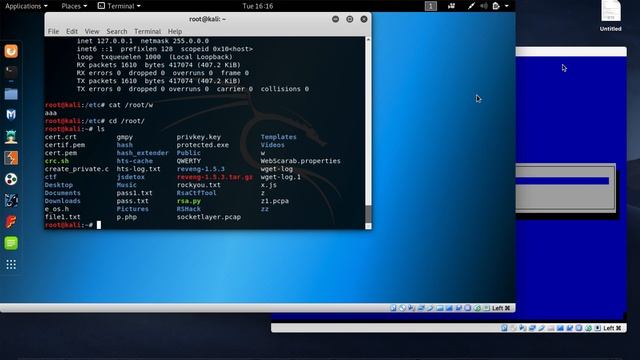Launch Metasploit Framework from the dock
Viewport: 640px width, 360px height.
tap(11, 115)
